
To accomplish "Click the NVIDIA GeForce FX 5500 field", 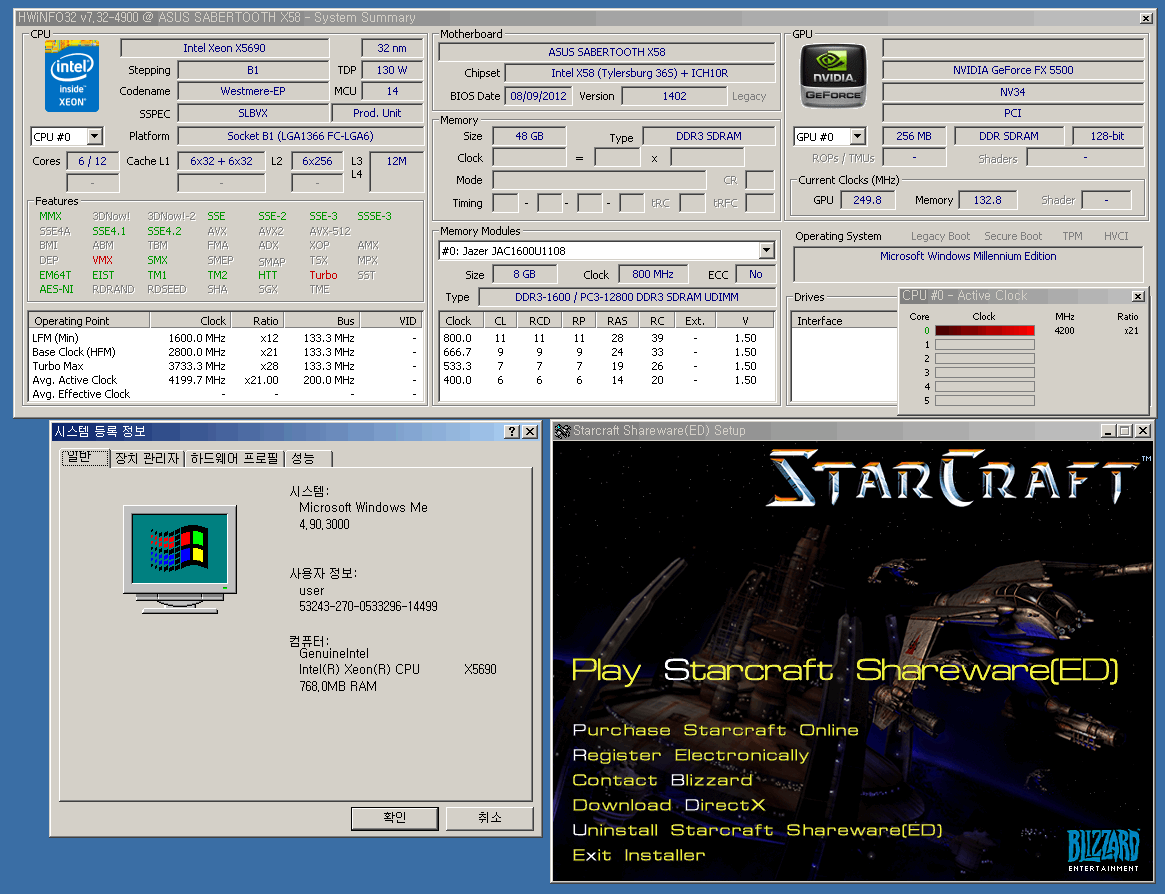I will tap(1013, 71).
